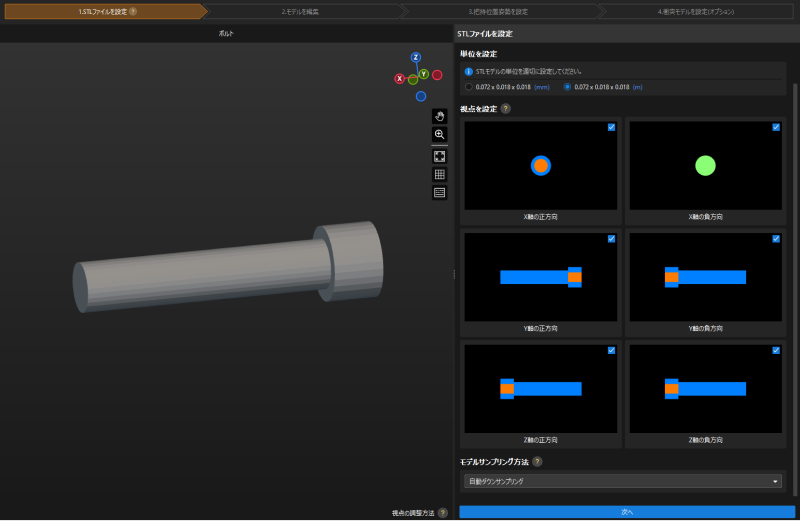Click the Z axis on orientation gizmo
The image size is (800, 521).
coord(416,57)
